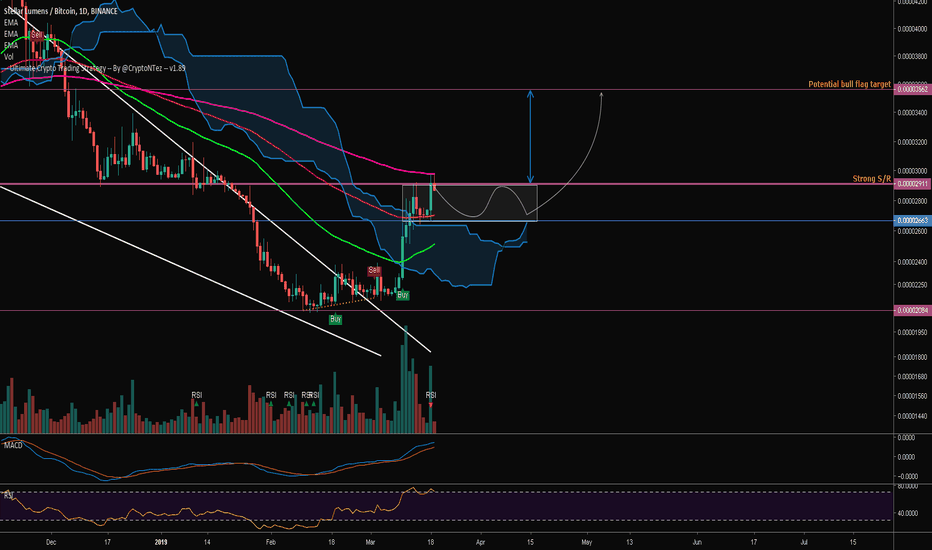Viewport: 932px width, 550px height.
Task: Select the blue vertical measurement arrow
Action: pyautogui.click(x=530, y=137)
